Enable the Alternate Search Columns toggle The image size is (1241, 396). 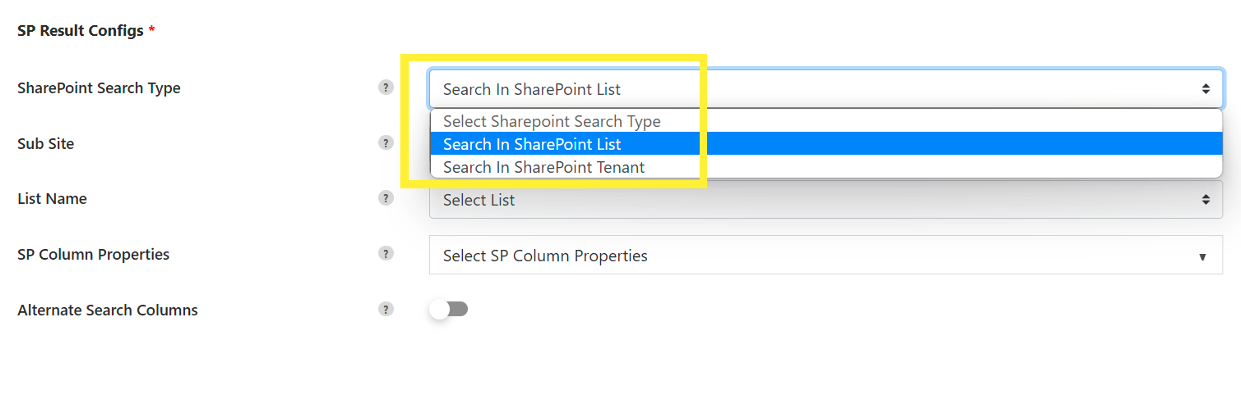pos(448,309)
